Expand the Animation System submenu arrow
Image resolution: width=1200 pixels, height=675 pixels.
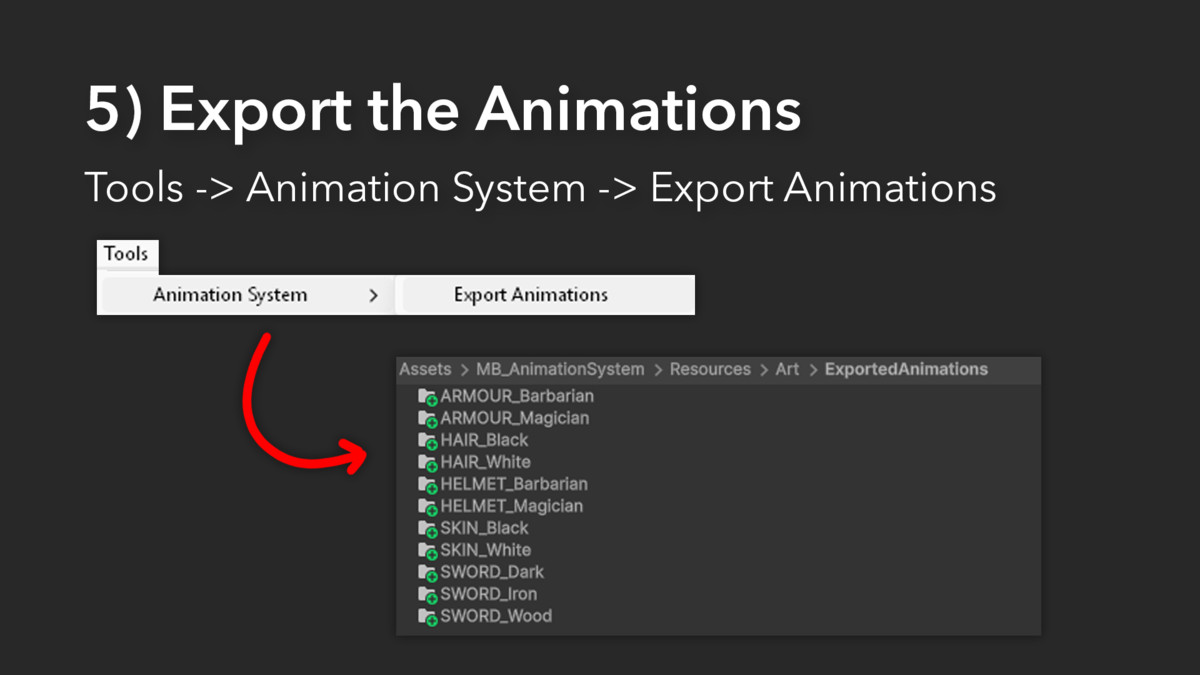374,295
